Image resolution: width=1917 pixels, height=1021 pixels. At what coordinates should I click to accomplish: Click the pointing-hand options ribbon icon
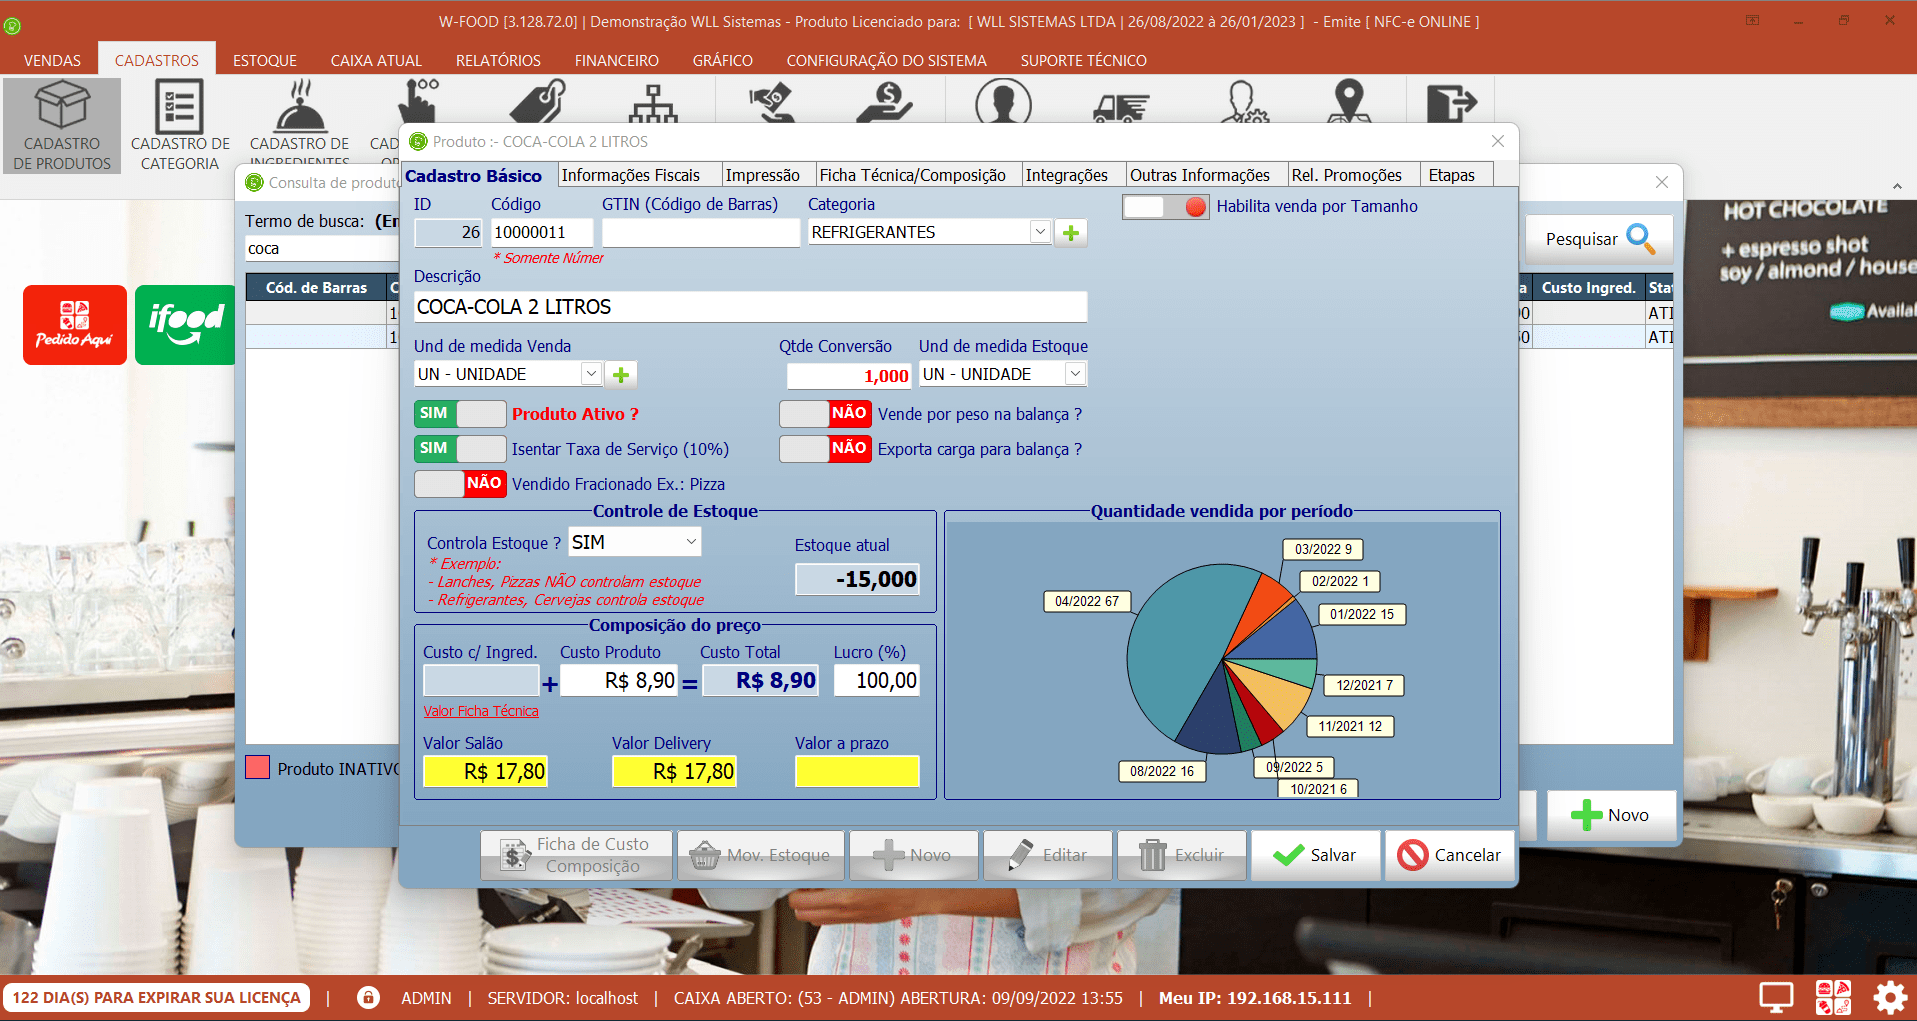point(417,101)
